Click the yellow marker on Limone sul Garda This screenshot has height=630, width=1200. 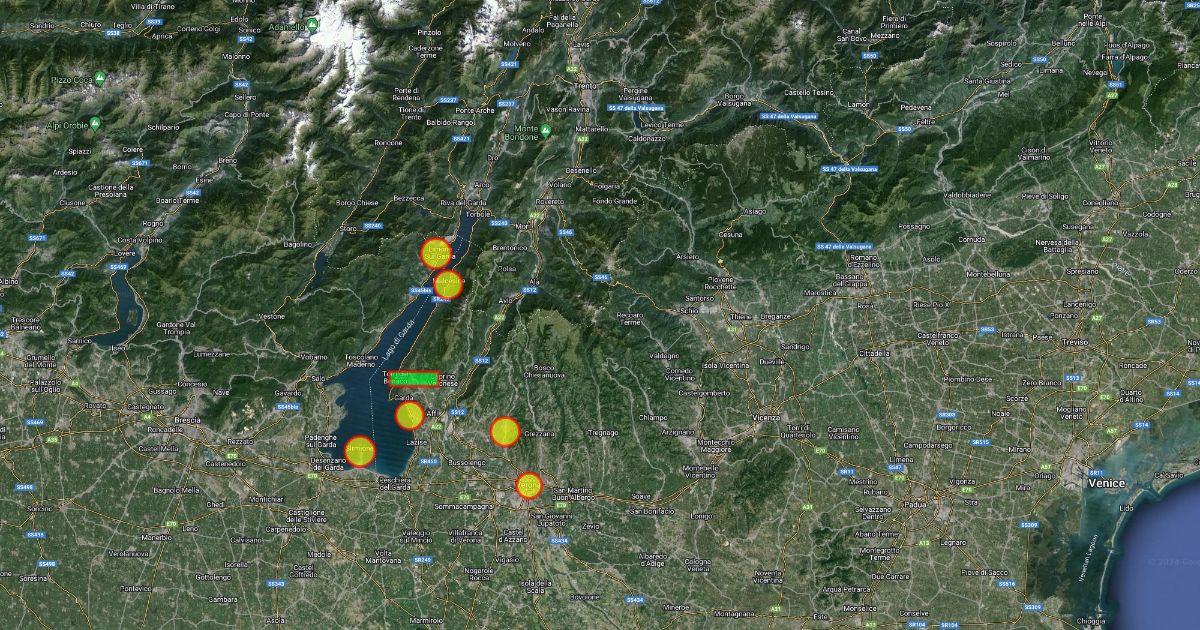point(436,252)
